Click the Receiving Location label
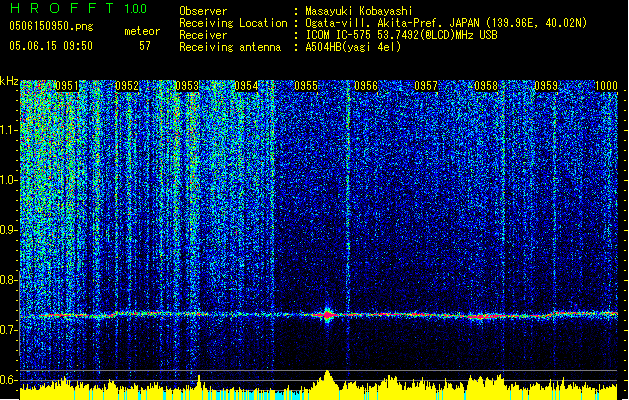 pyautogui.click(x=233, y=23)
